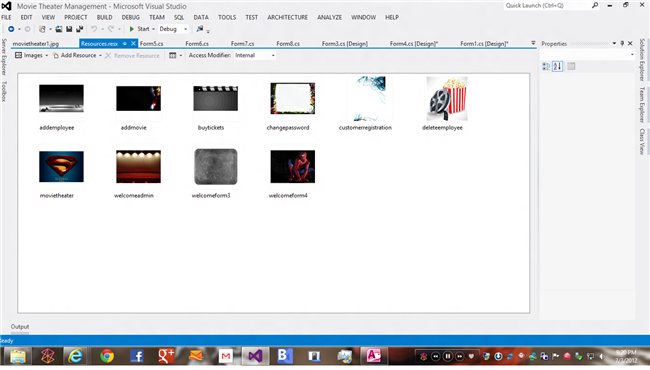Screen dimensions: 650x370
Task: Launch Google Chrome from the taskbar
Action: [x=107, y=356]
